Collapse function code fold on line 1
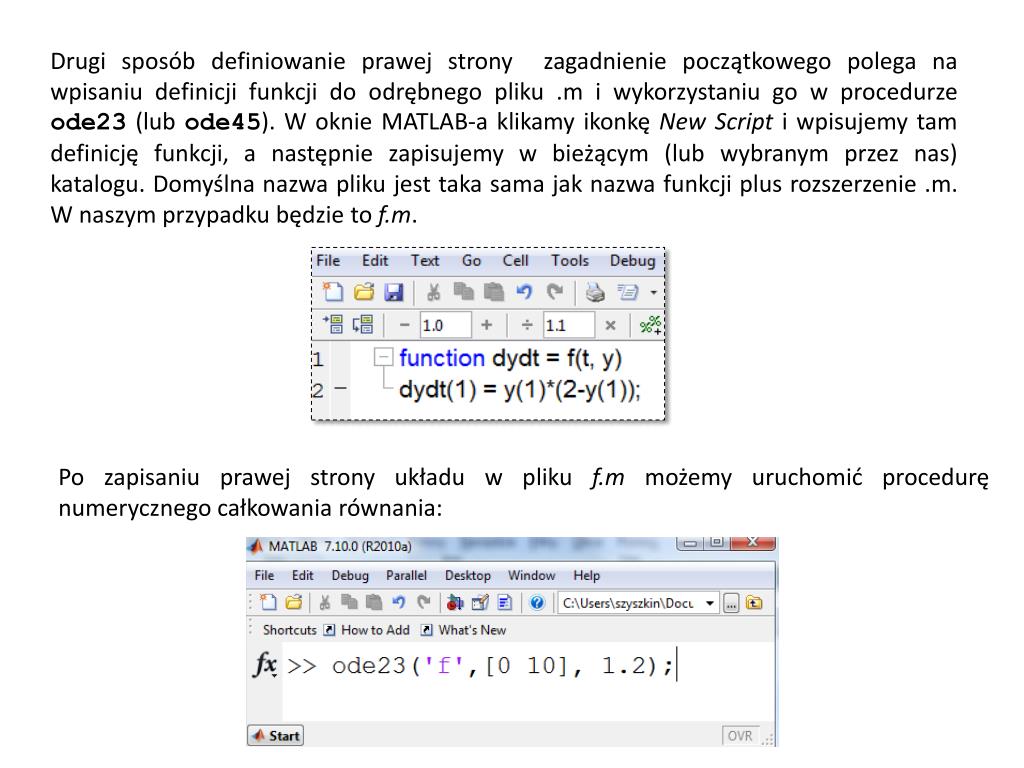This screenshot has width=1024, height=768. 383,357
